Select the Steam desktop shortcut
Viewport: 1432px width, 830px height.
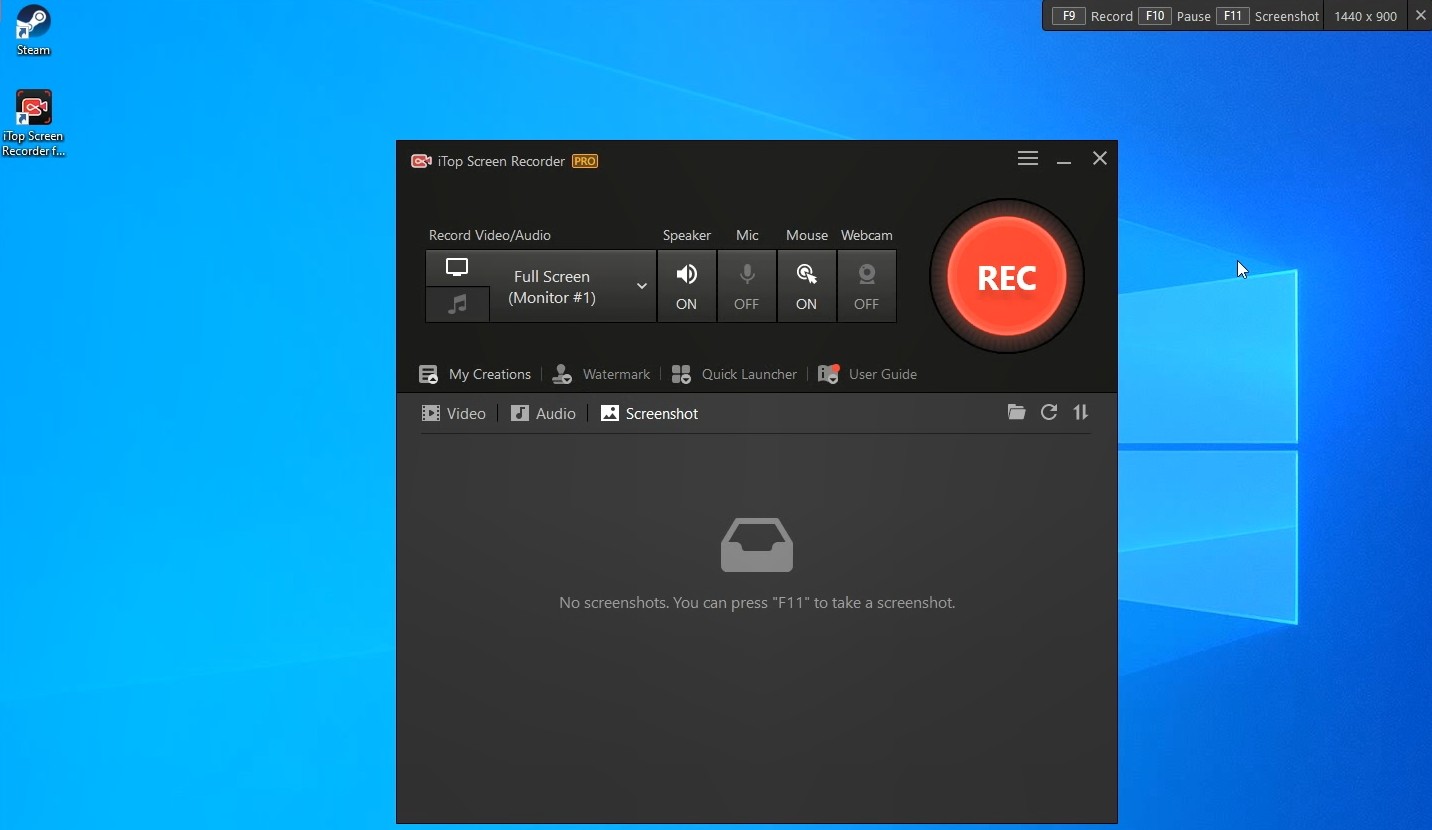[33, 30]
